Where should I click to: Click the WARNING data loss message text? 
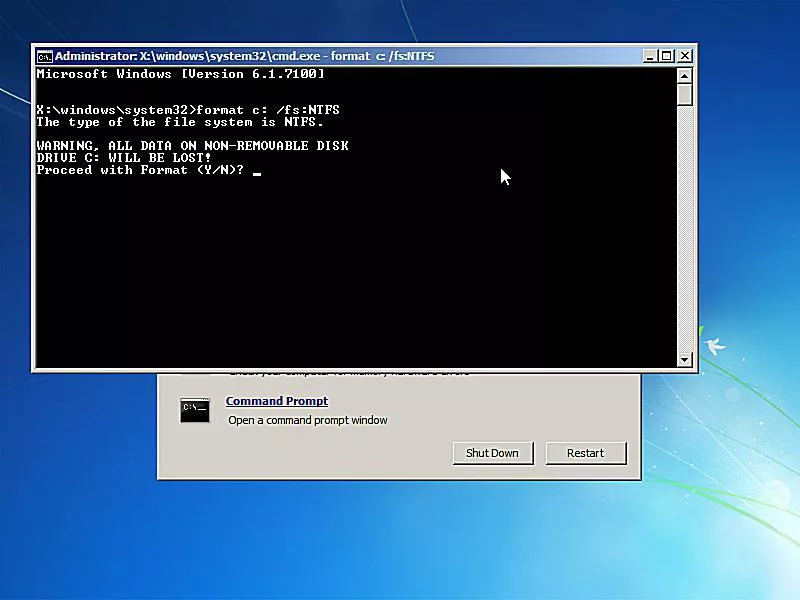tap(193, 145)
